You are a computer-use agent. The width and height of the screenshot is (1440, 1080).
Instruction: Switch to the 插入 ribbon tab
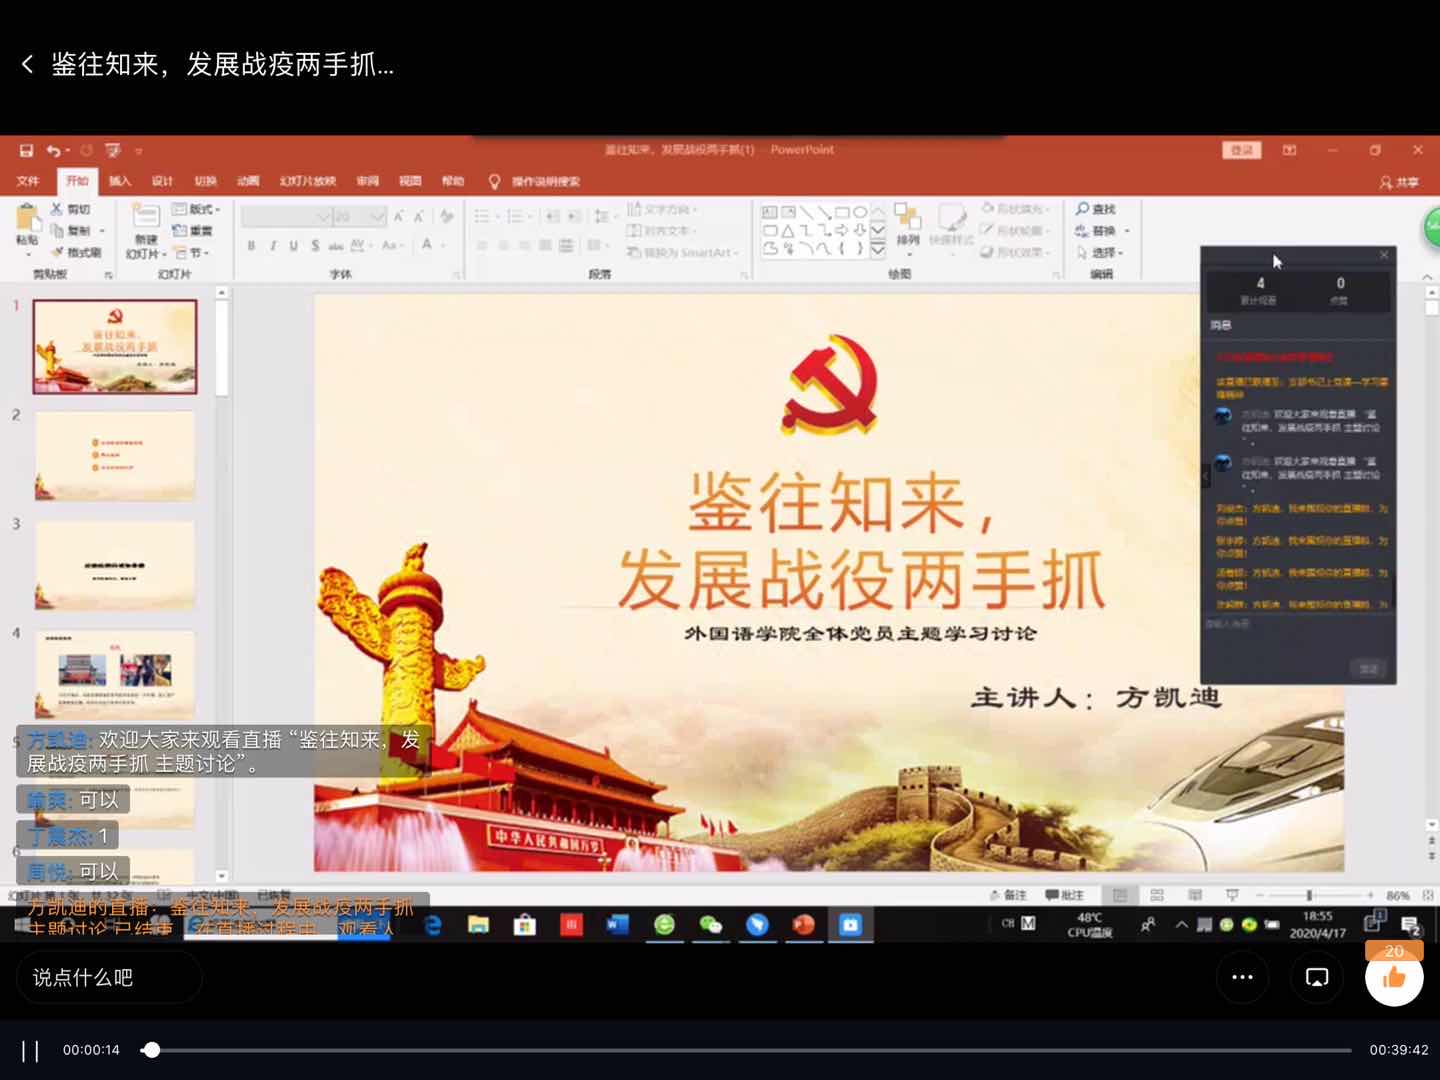[120, 181]
